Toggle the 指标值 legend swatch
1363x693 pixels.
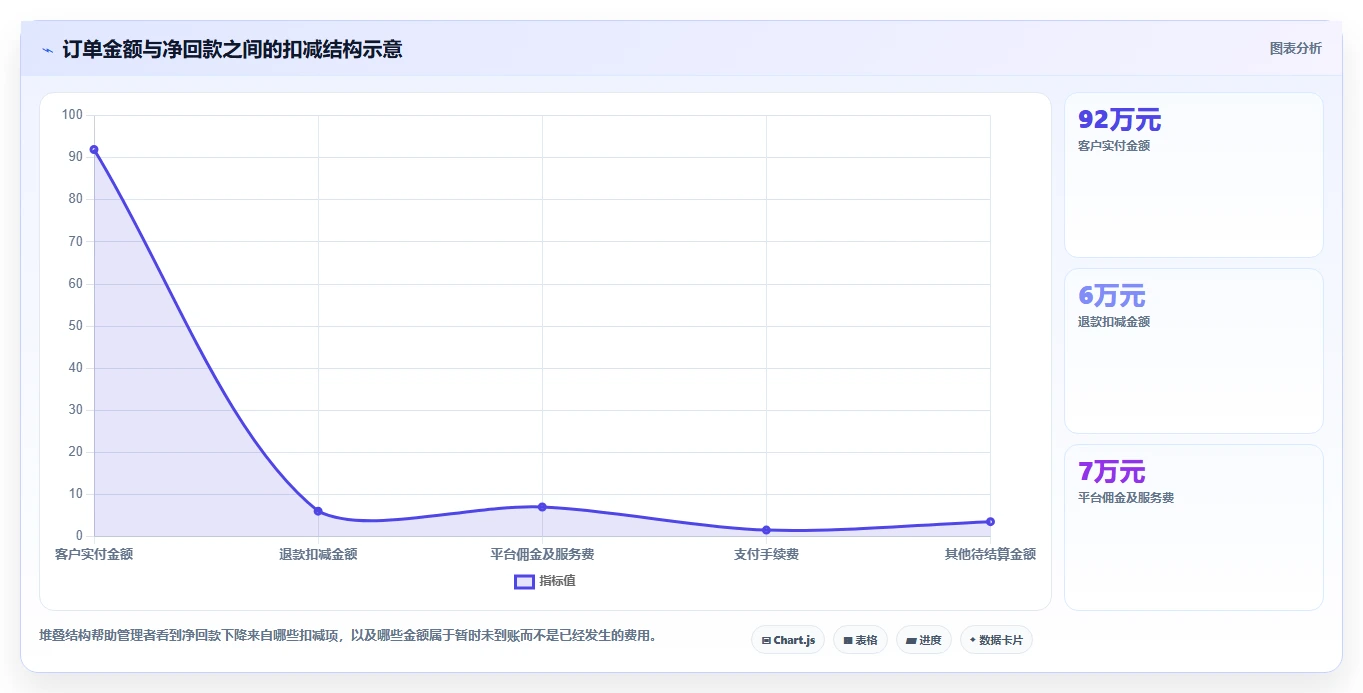[x=524, y=581]
